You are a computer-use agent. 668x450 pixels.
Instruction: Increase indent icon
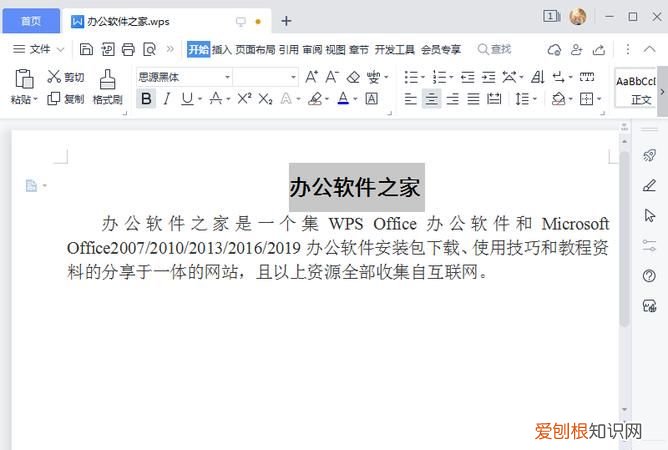coord(489,77)
